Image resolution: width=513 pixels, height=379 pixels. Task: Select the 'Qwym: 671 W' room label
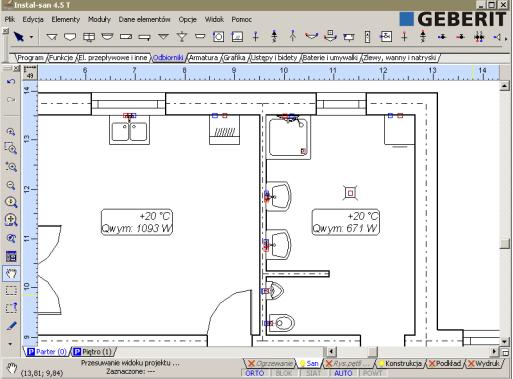346,222
